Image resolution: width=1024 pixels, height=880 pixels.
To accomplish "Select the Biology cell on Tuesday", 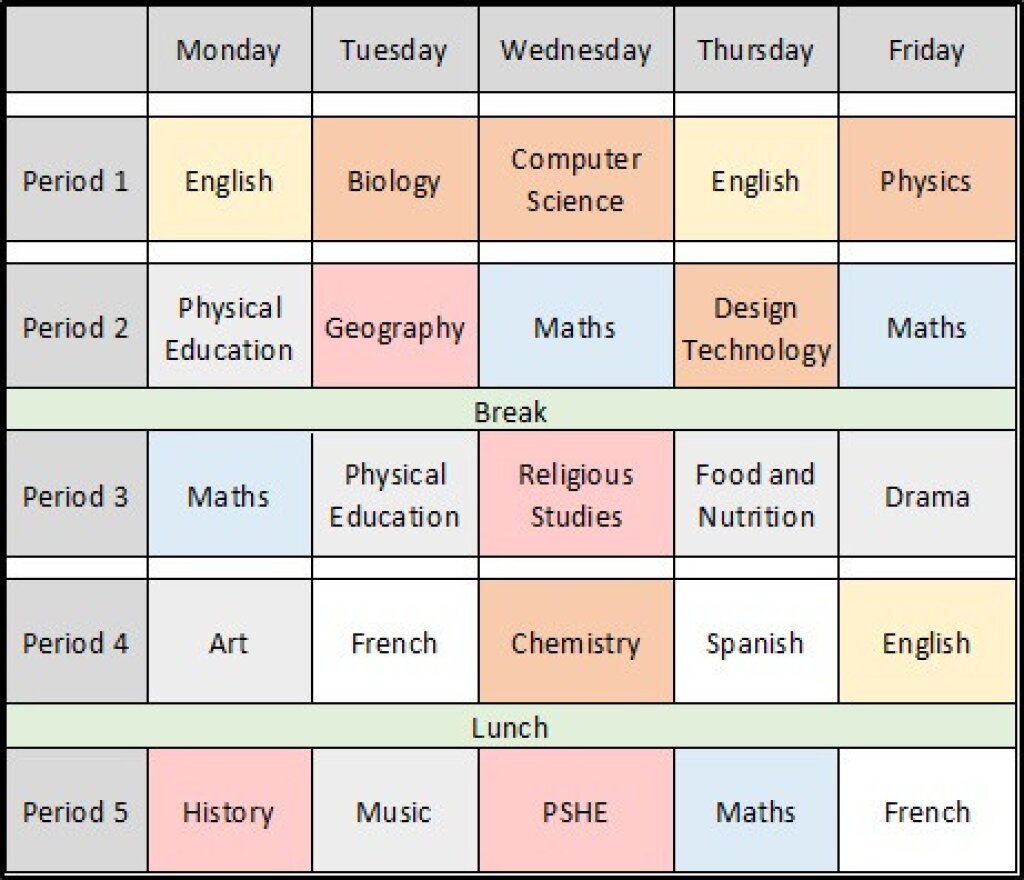I will pyautogui.click(x=394, y=181).
